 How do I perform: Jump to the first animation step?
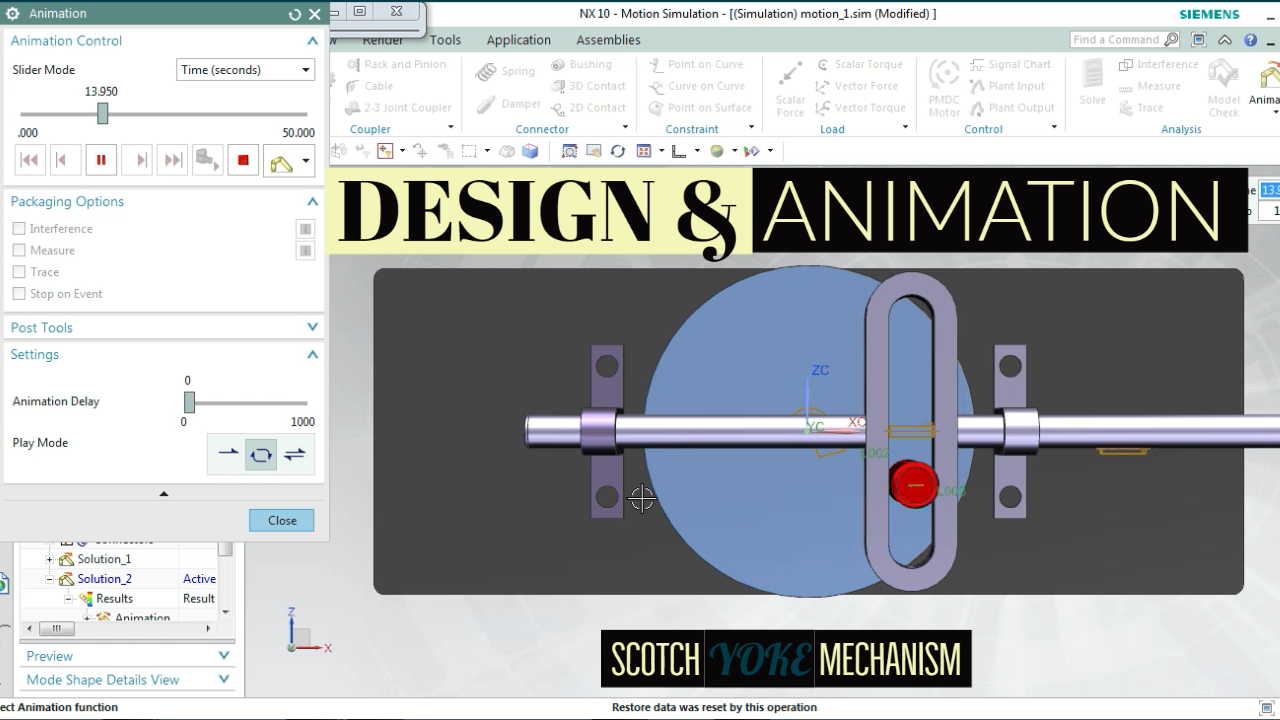click(29, 160)
